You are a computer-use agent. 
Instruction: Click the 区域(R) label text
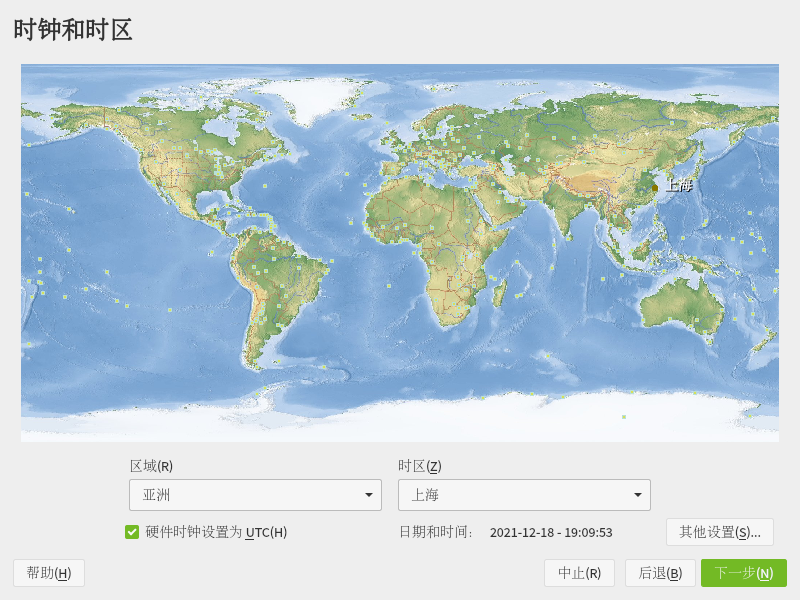pos(152,466)
